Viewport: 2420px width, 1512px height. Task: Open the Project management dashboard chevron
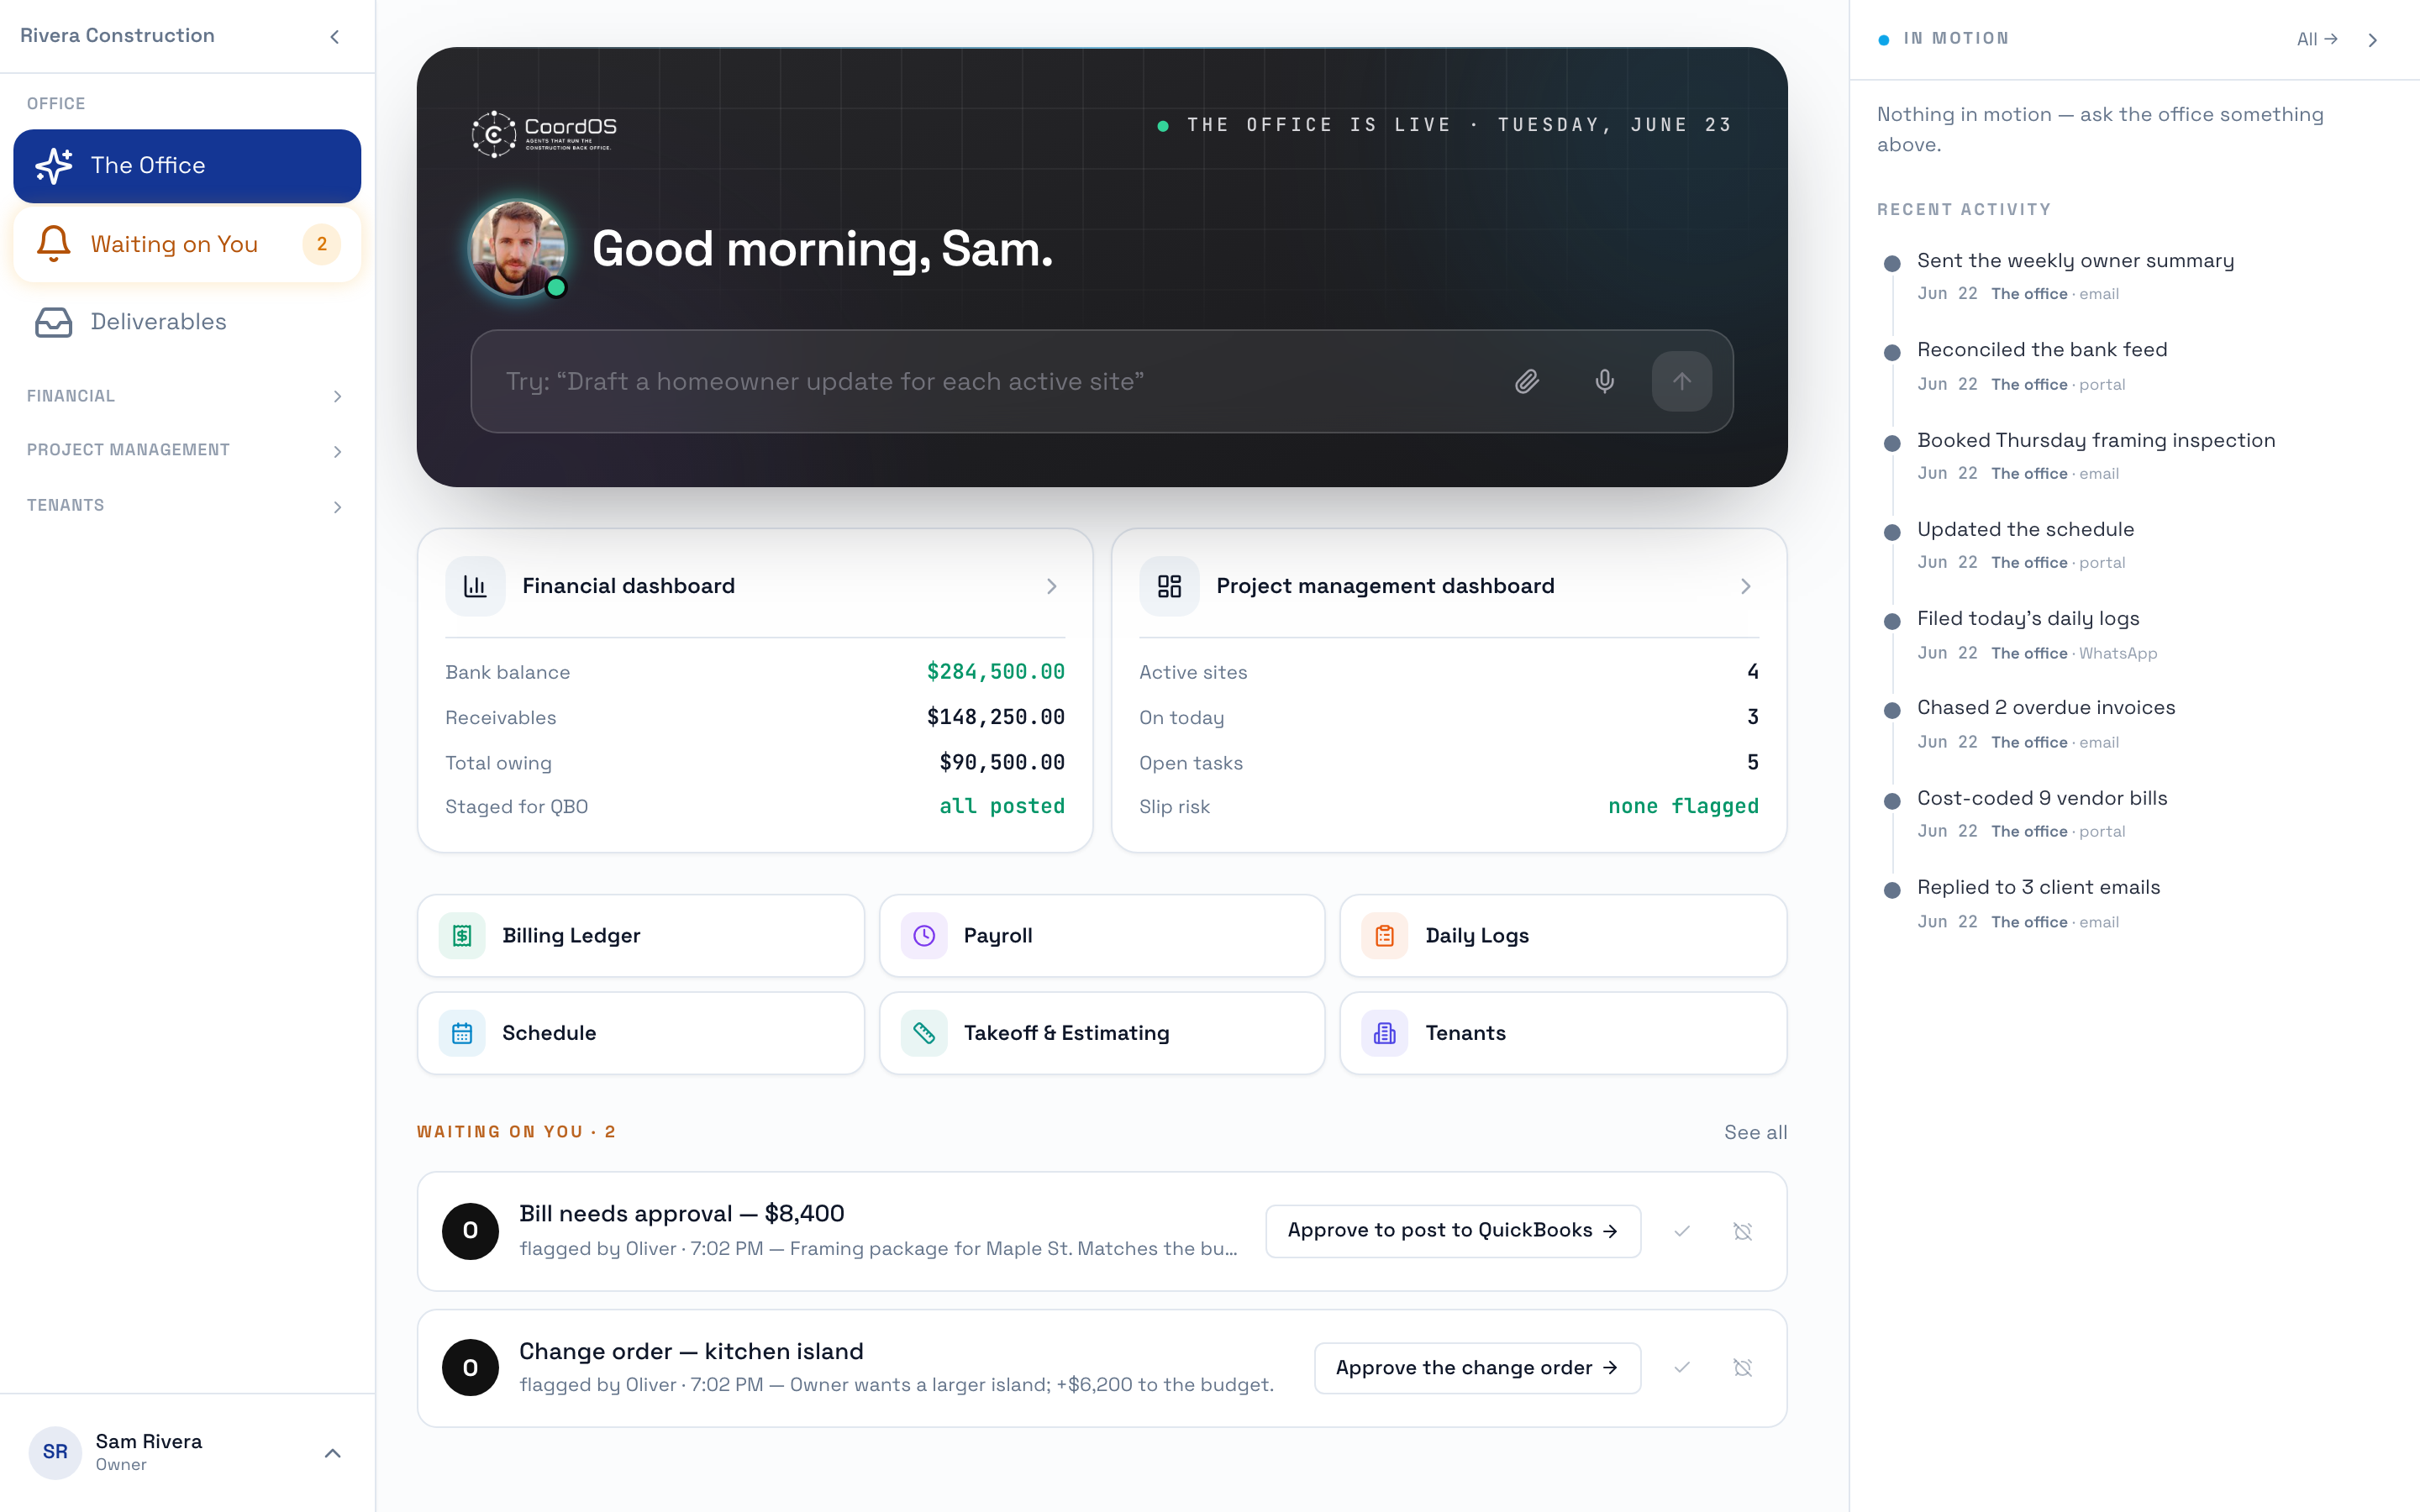pyautogui.click(x=1745, y=586)
